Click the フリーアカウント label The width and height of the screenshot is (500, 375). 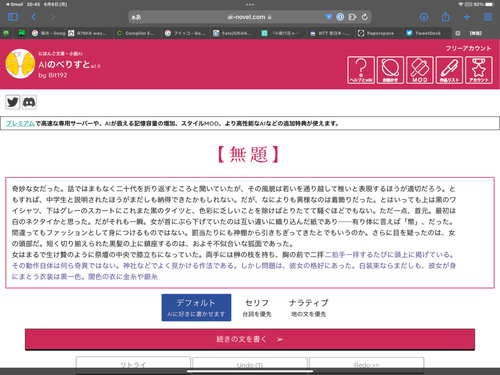pos(468,48)
